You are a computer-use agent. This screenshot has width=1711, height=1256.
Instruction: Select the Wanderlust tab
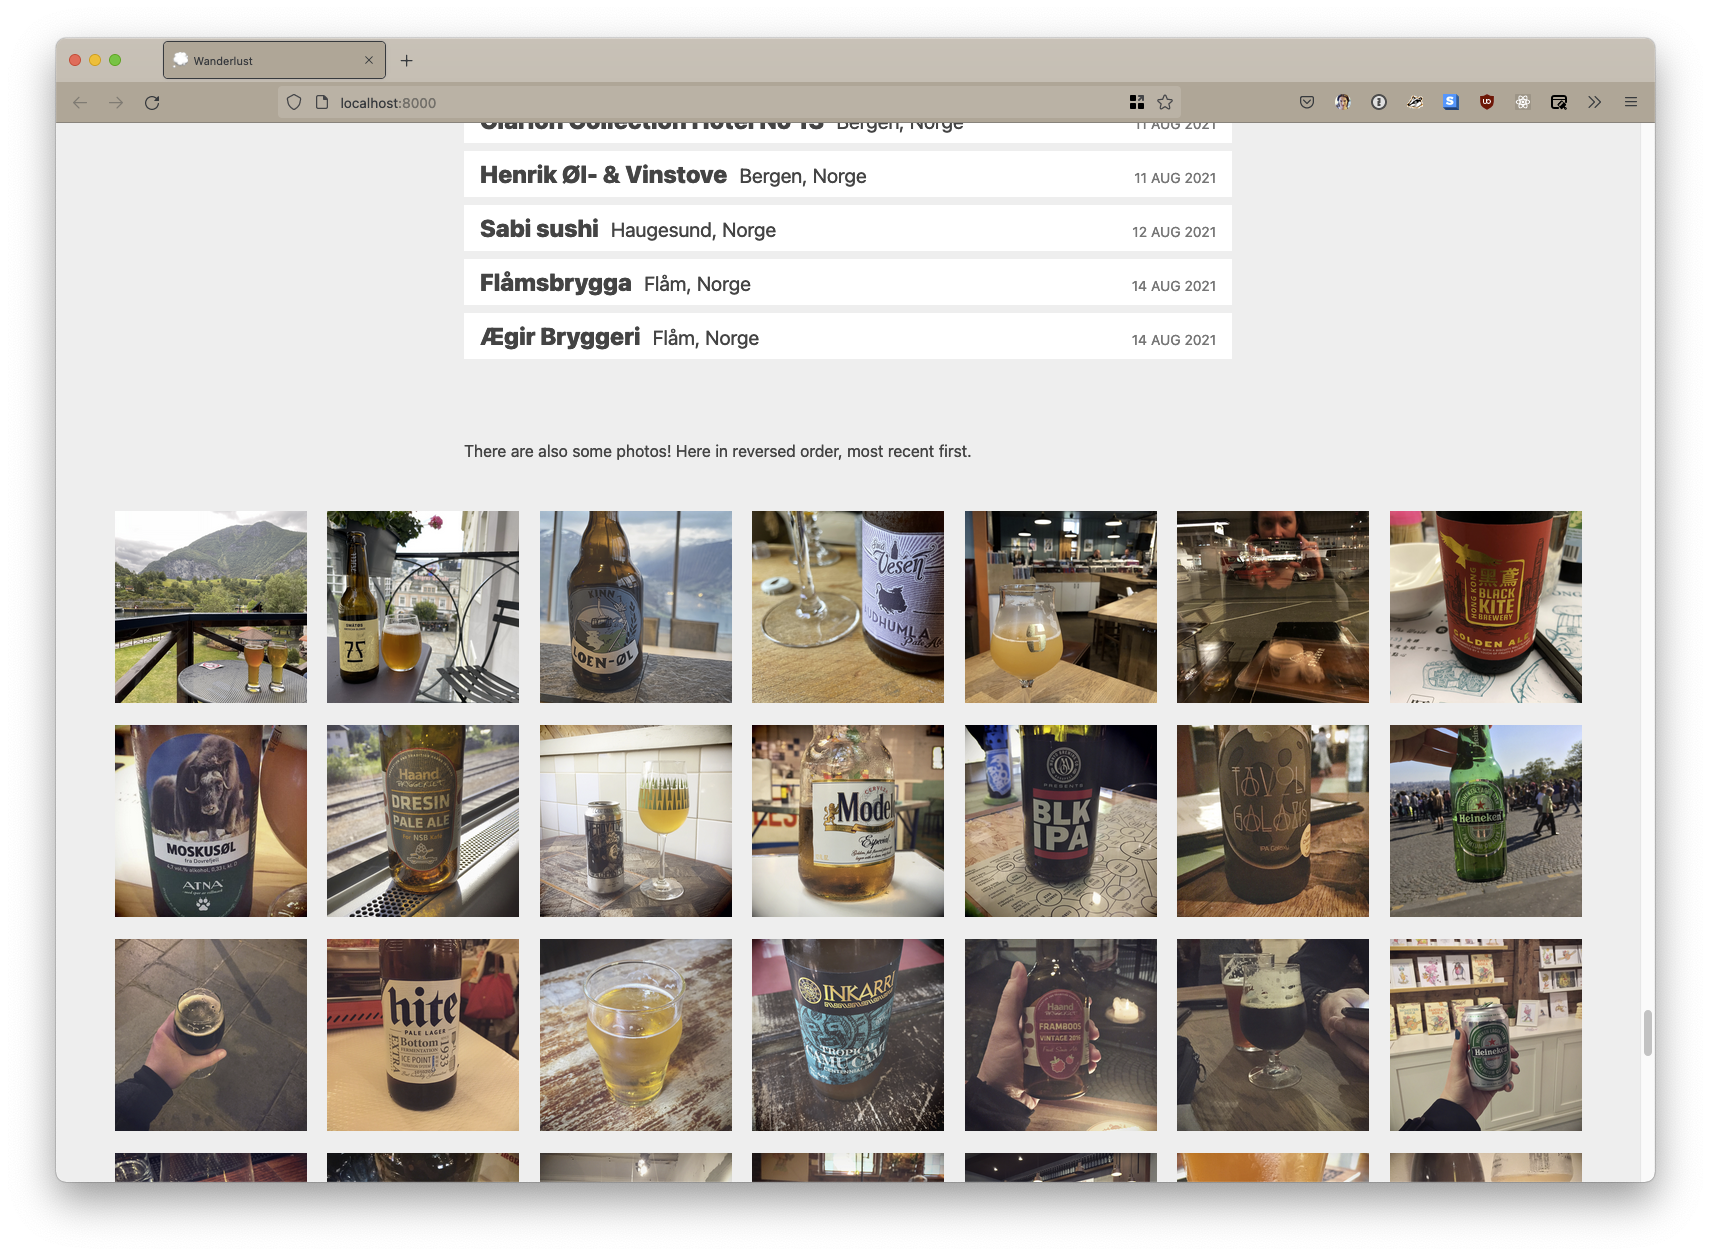pyautogui.click(x=274, y=60)
